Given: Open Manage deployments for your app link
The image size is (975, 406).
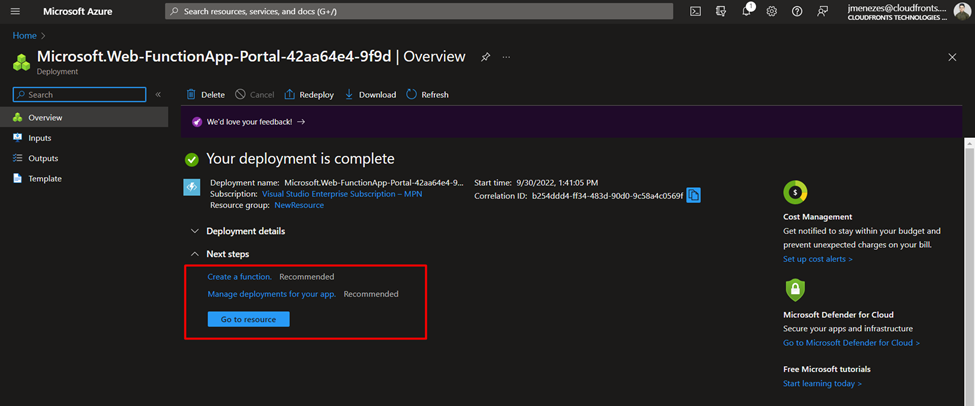Looking at the screenshot, I should (272, 294).
